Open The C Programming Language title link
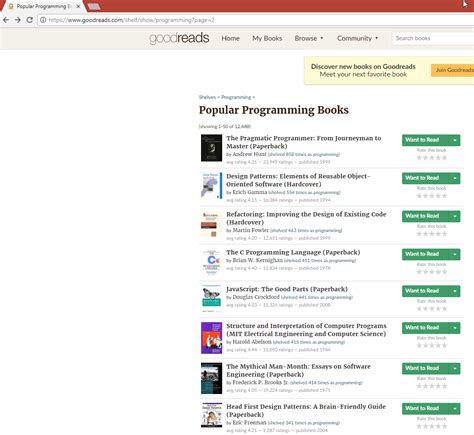The width and height of the screenshot is (474, 435). [293, 252]
